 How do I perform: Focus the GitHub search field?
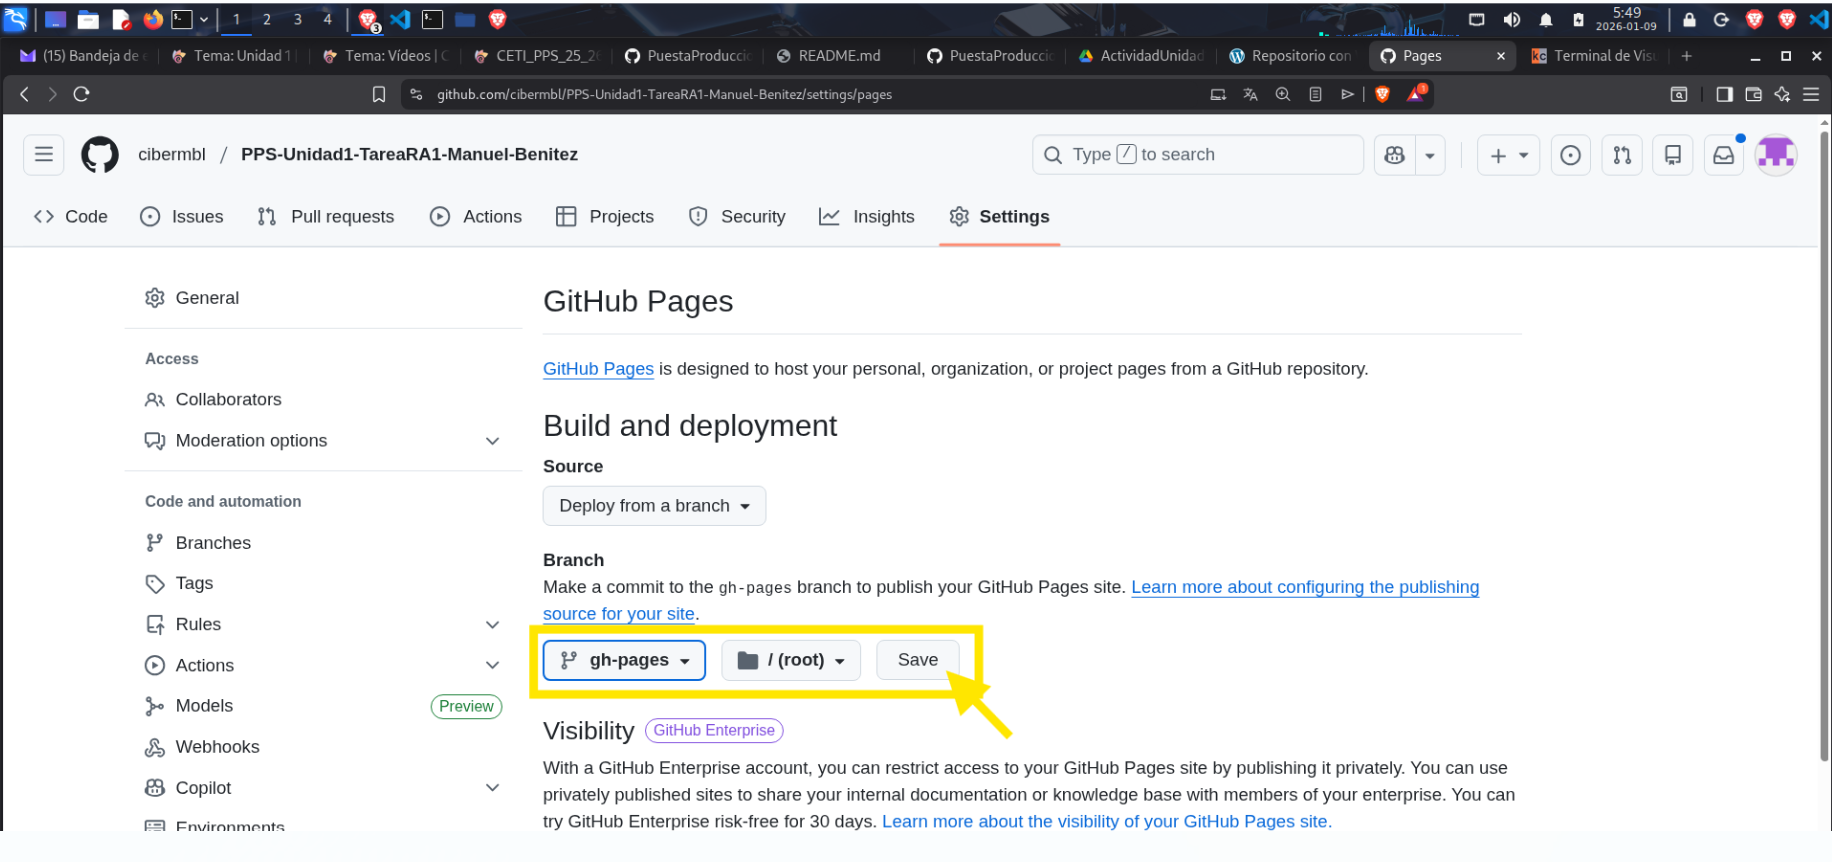(1198, 155)
